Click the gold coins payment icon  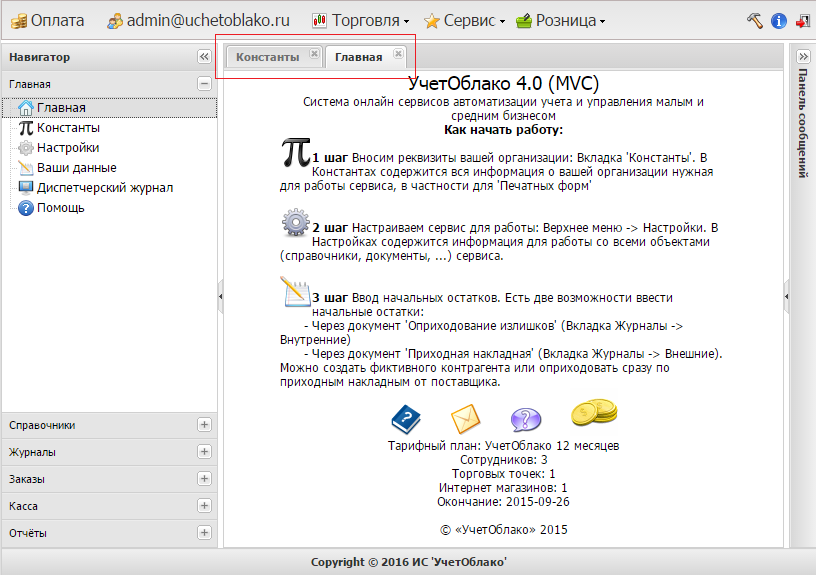coord(594,414)
